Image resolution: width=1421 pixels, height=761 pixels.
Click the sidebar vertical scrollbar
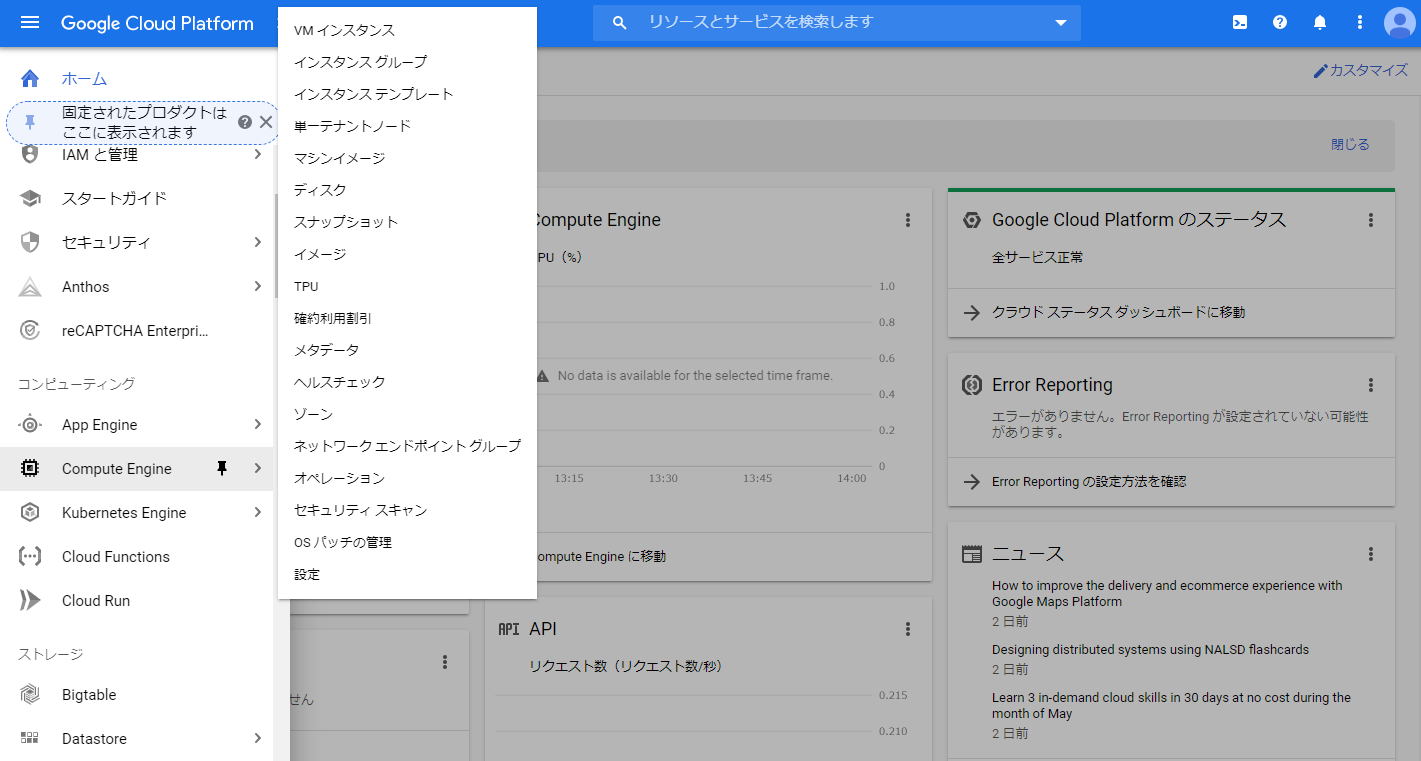click(x=276, y=245)
